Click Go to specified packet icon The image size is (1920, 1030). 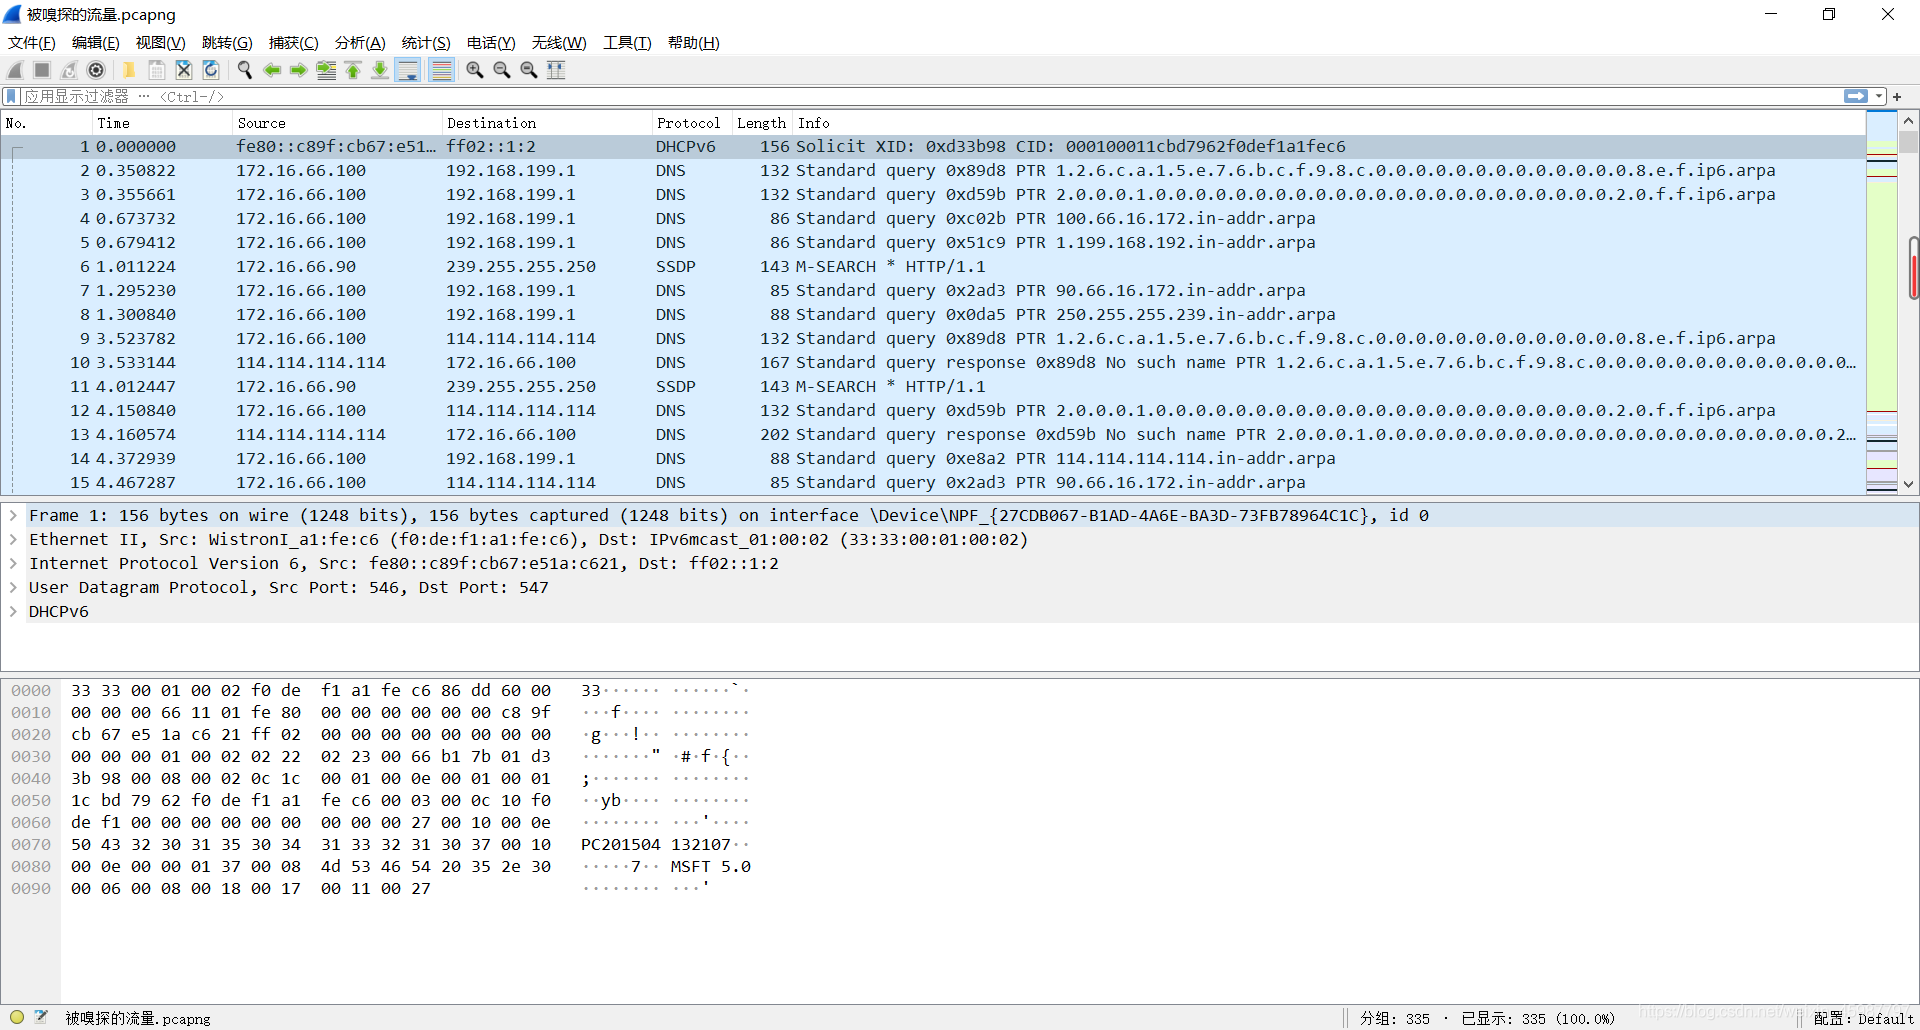[326, 70]
